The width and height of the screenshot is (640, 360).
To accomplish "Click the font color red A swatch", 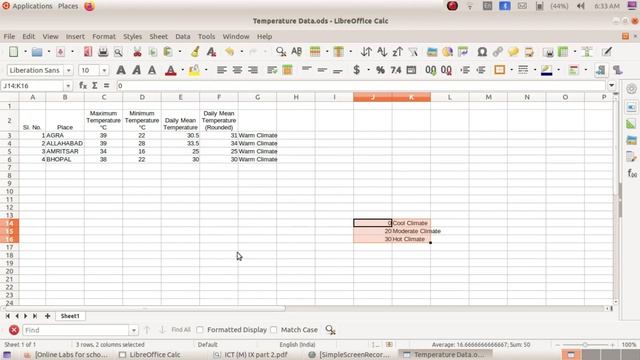I will click(171, 70).
